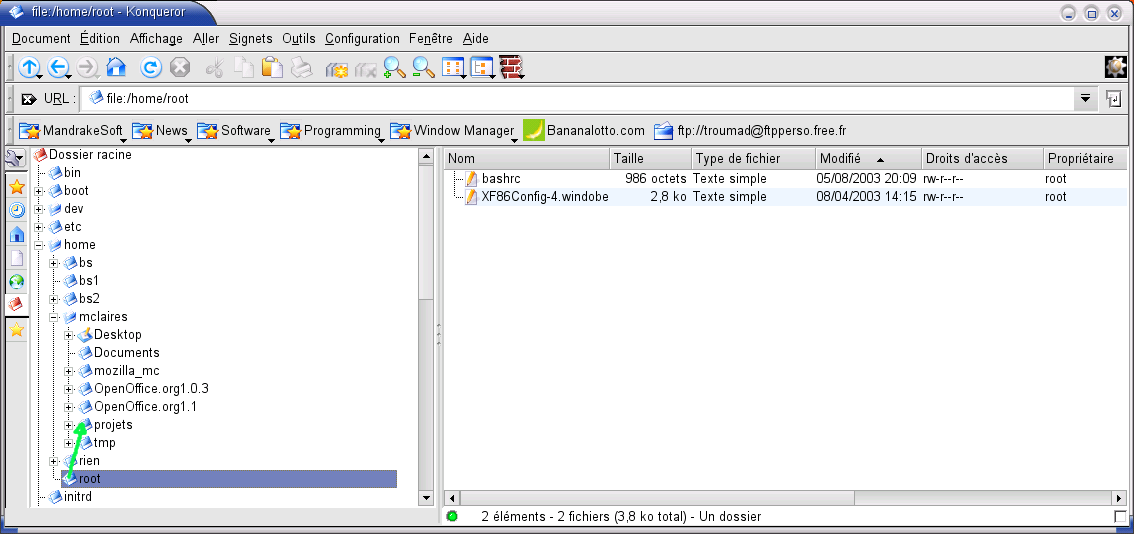Collapse the mclaires folder tree node
This screenshot has height=534, width=1134.
click(55, 317)
